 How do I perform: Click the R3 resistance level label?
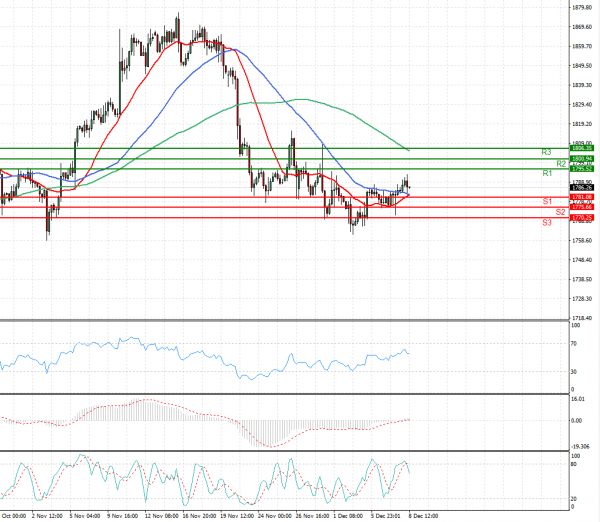546,152
